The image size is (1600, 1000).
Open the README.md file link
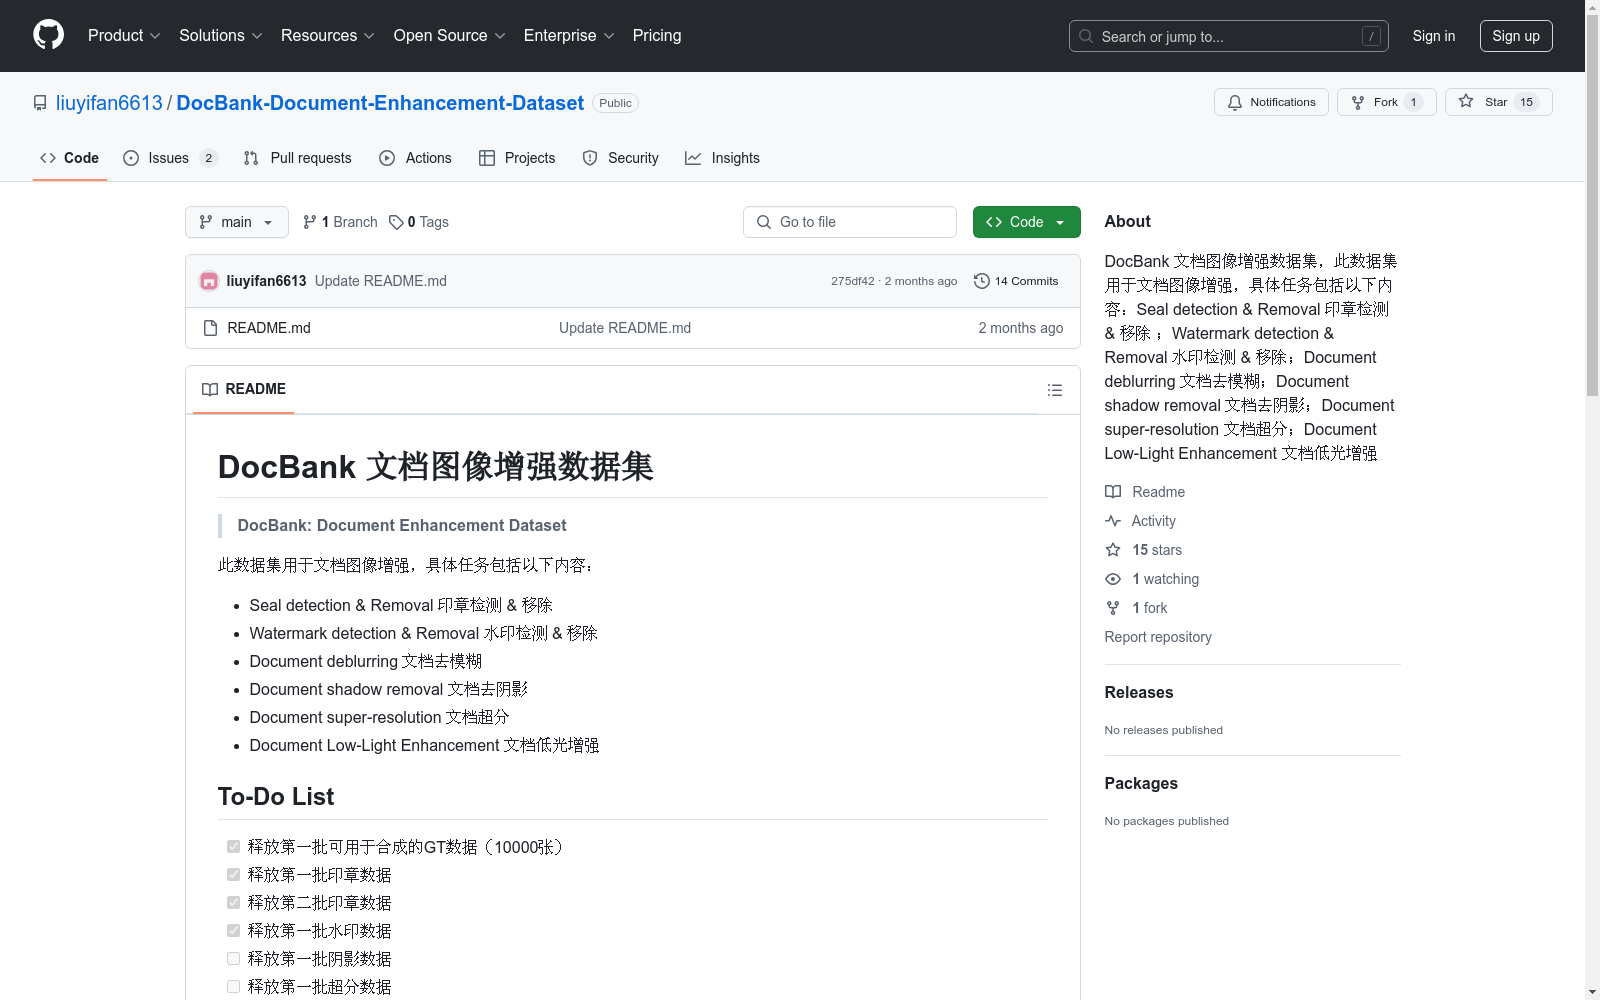[x=268, y=327]
